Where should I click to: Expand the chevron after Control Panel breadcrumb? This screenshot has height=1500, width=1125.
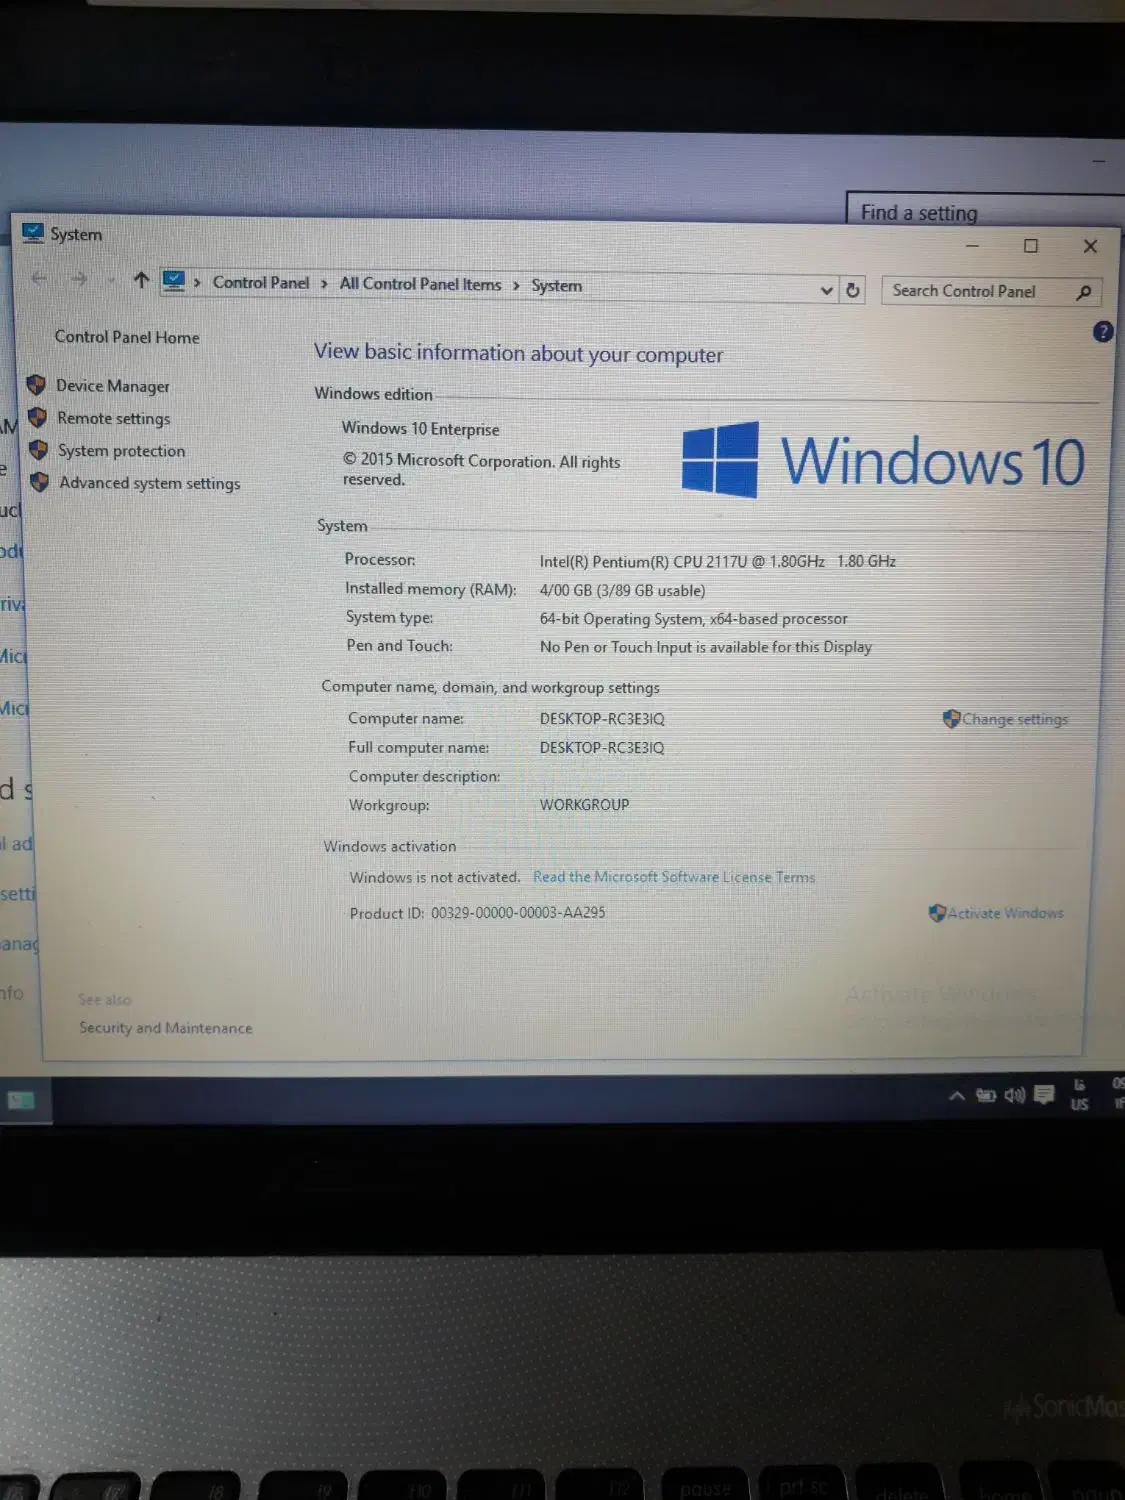point(324,284)
